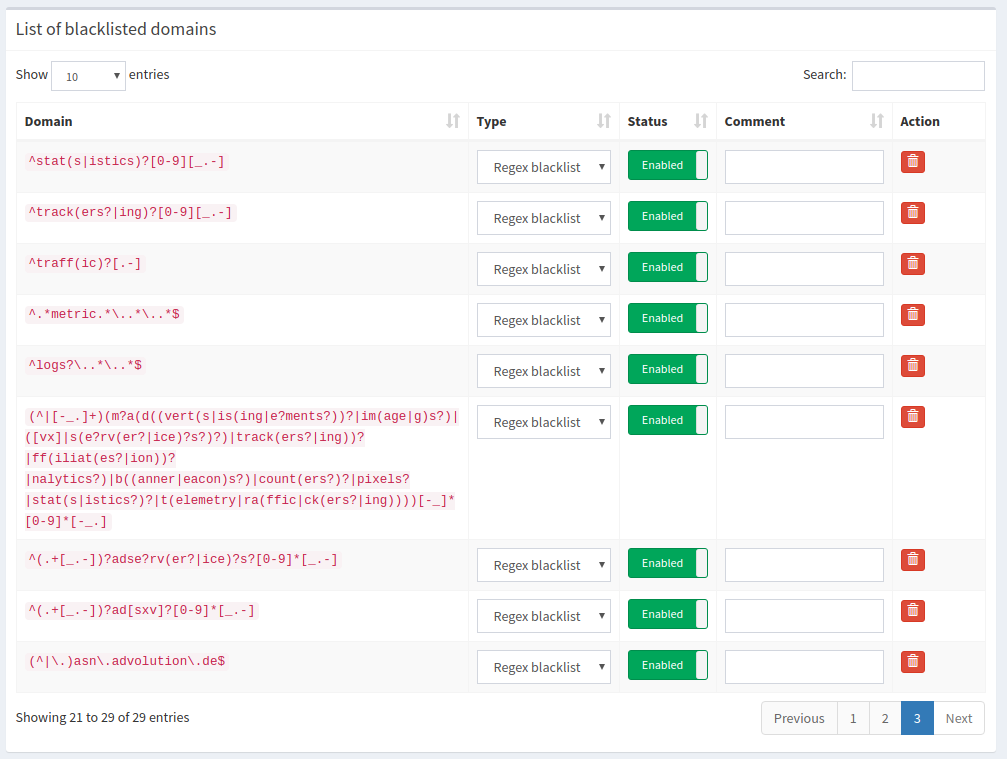Open Type dropdown for ^track(ers?|ing) row
The image size is (1007, 759).
544,218
